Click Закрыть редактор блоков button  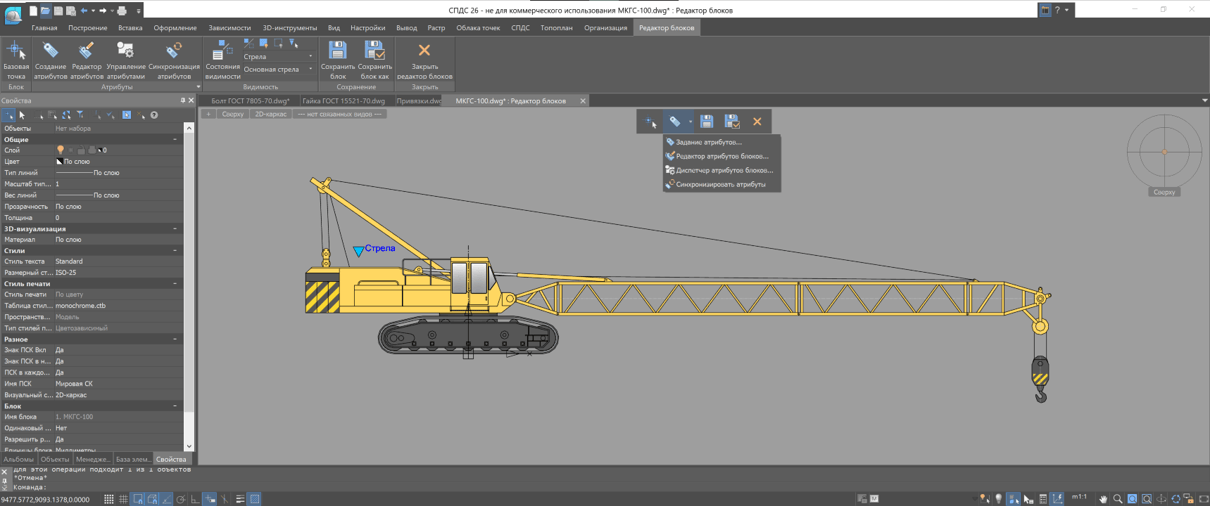[x=424, y=60]
